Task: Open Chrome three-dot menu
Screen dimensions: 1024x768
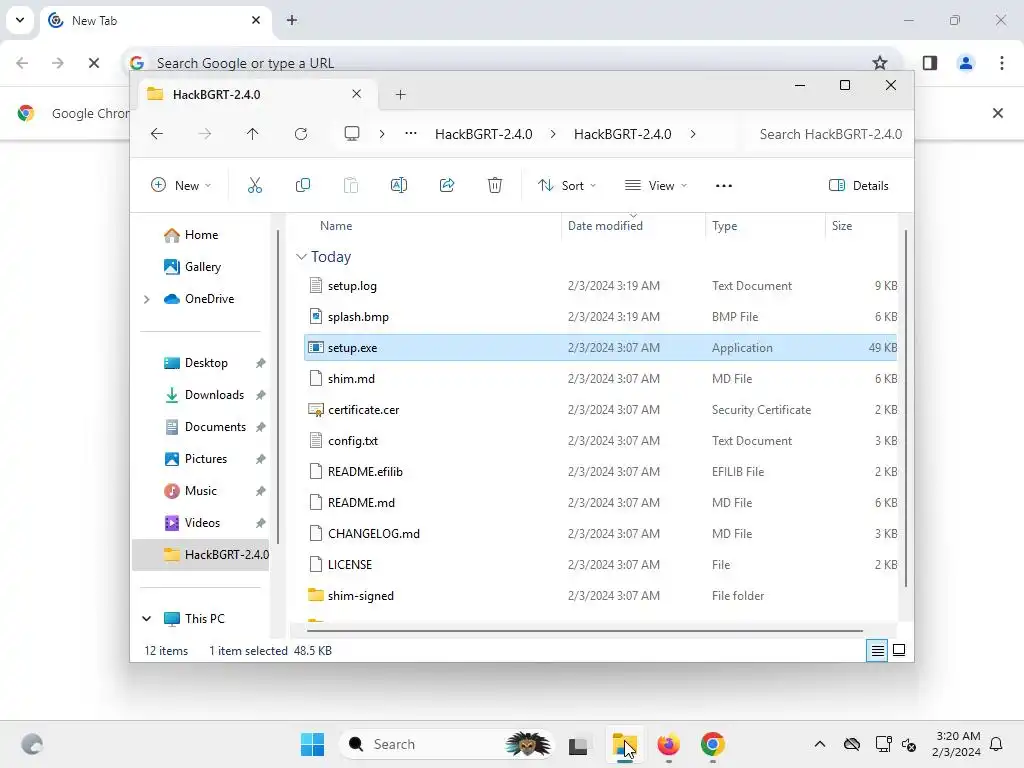Action: pyautogui.click(x=1002, y=63)
